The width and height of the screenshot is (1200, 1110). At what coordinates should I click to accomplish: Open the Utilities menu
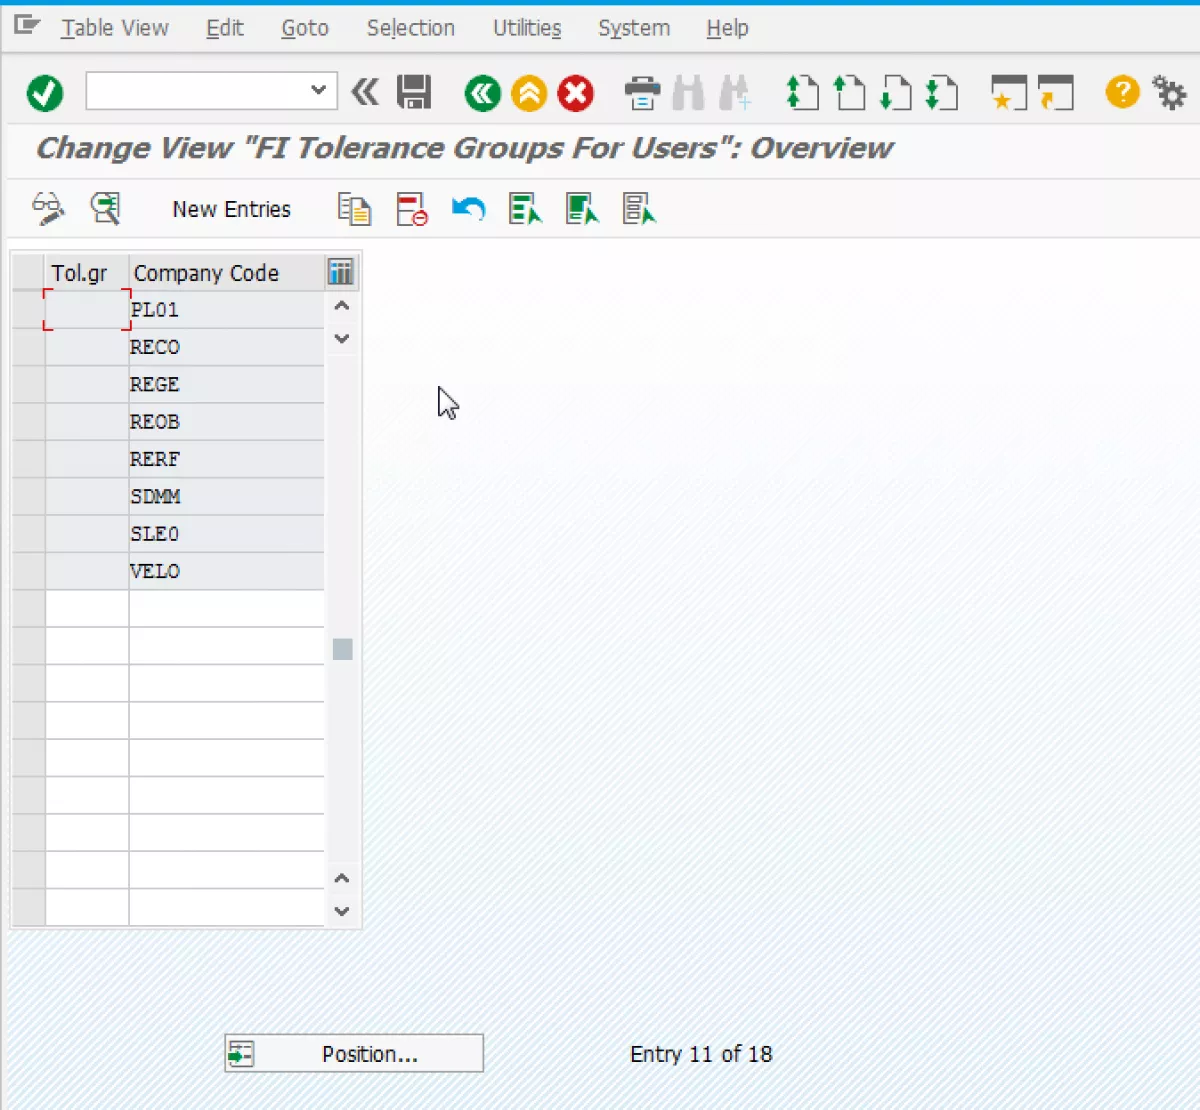click(527, 28)
